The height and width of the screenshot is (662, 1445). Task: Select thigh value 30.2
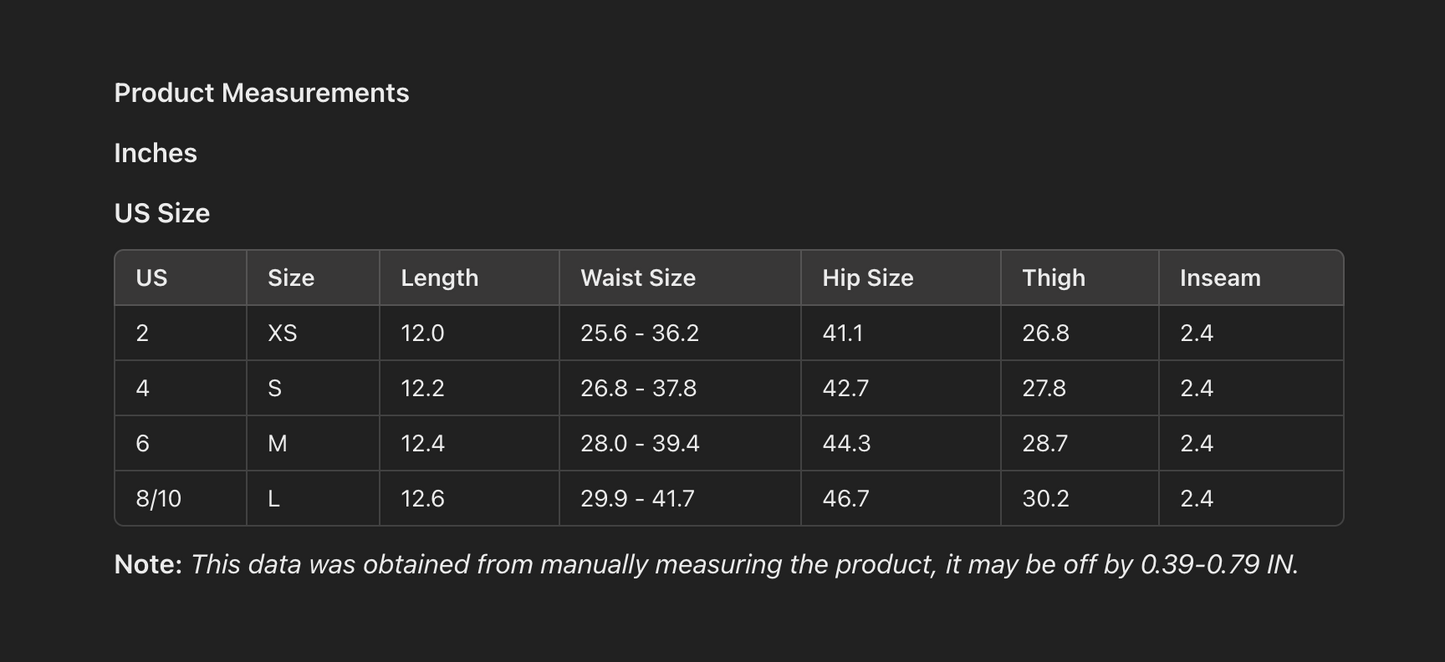pyautogui.click(x=1045, y=499)
